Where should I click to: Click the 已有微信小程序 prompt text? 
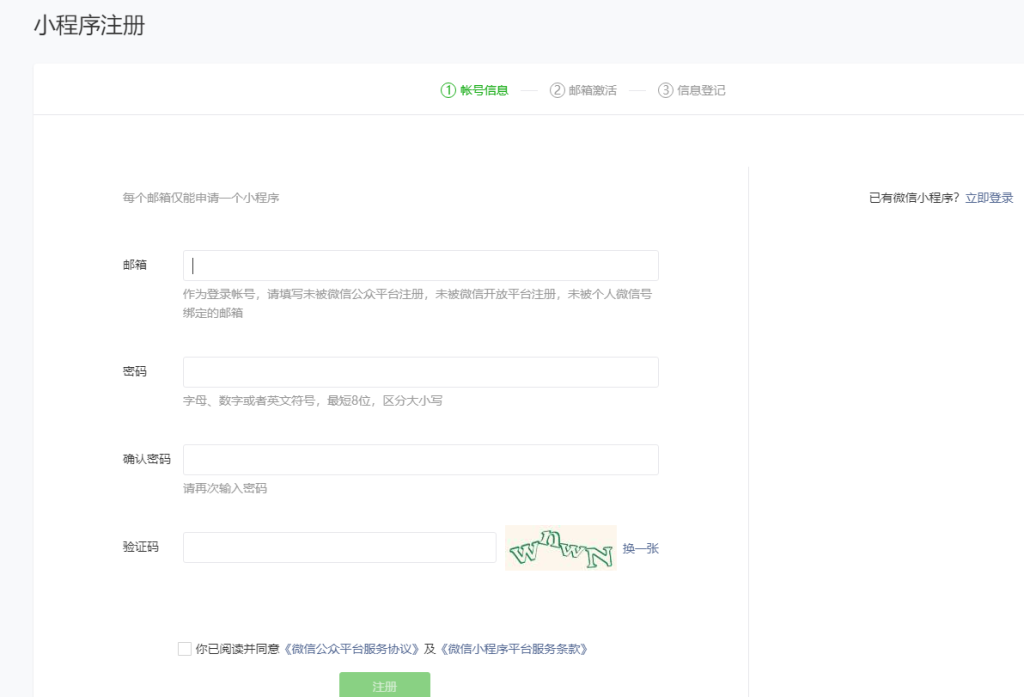[x=915, y=197]
